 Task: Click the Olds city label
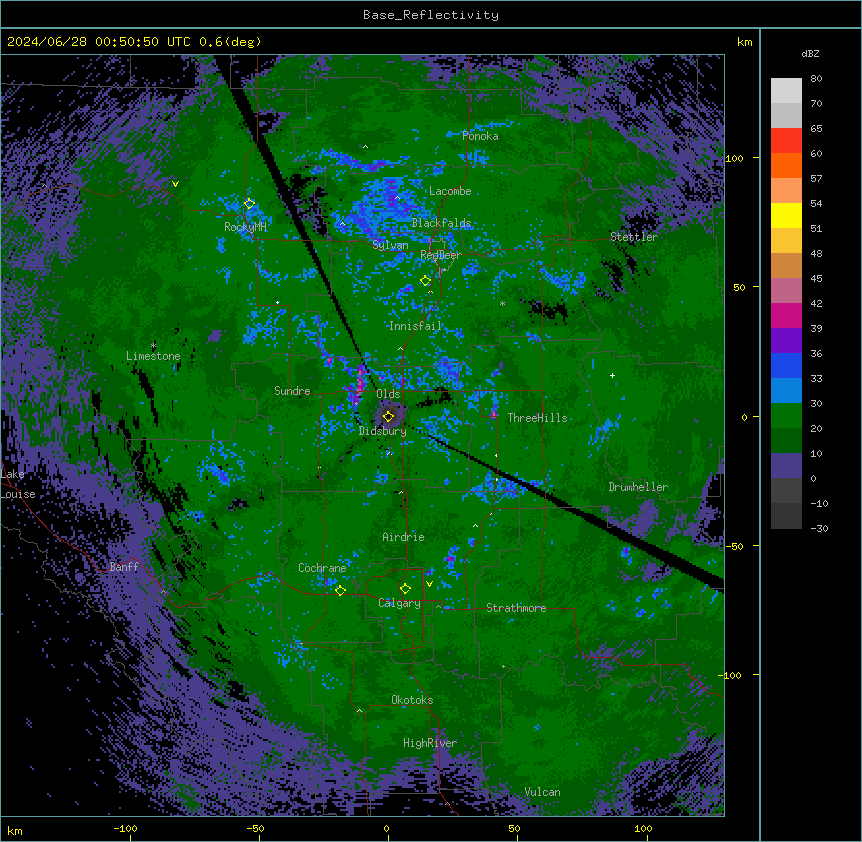coord(388,394)
